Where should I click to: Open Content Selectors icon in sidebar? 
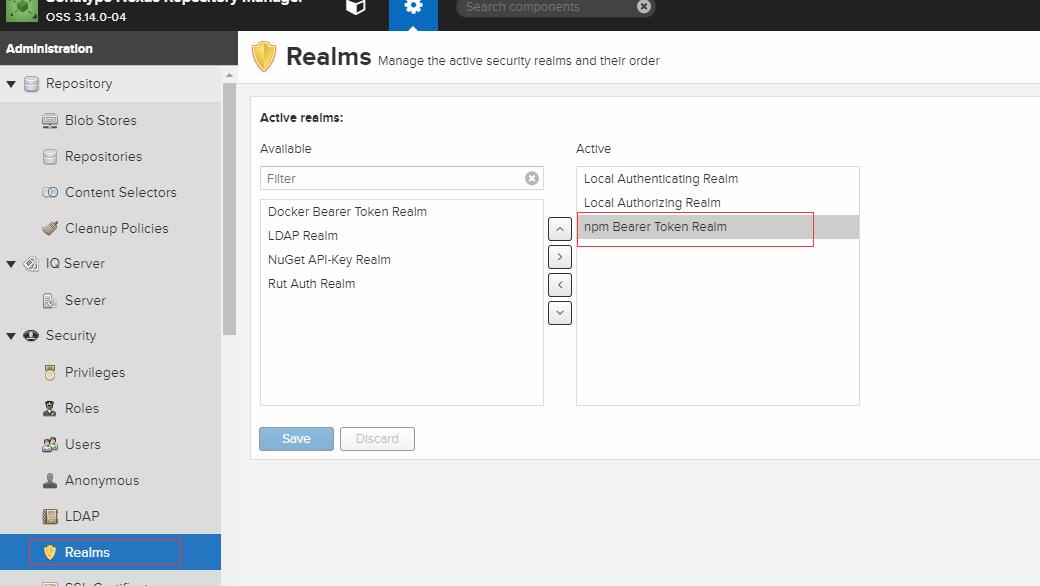[50, 192]
